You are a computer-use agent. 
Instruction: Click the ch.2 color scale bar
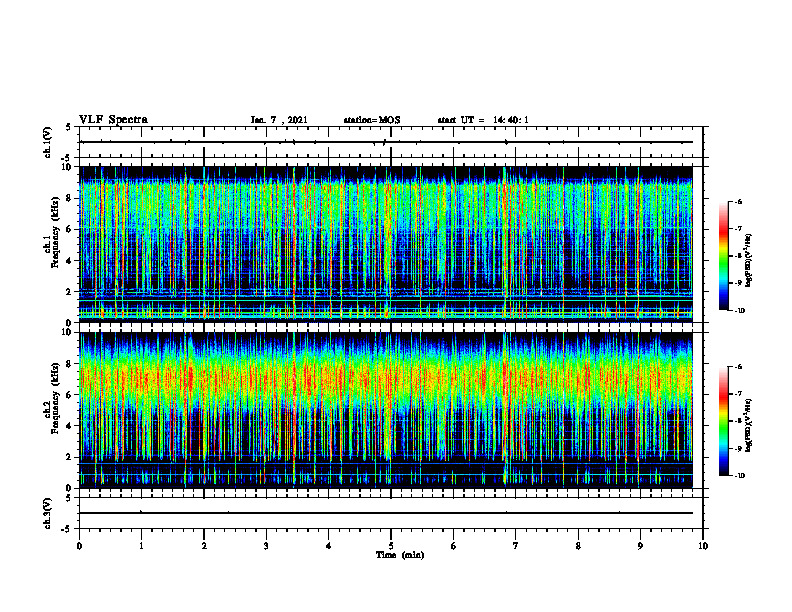(x=723, y=421)
